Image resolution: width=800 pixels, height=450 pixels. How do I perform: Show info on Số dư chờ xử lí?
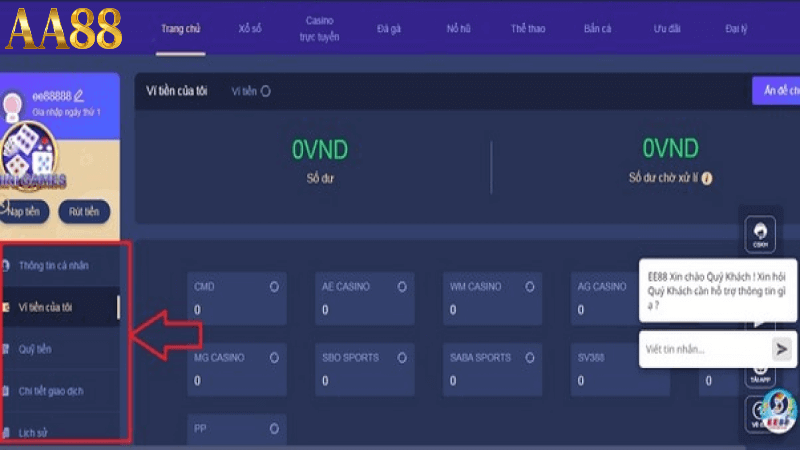pos(707,178)
